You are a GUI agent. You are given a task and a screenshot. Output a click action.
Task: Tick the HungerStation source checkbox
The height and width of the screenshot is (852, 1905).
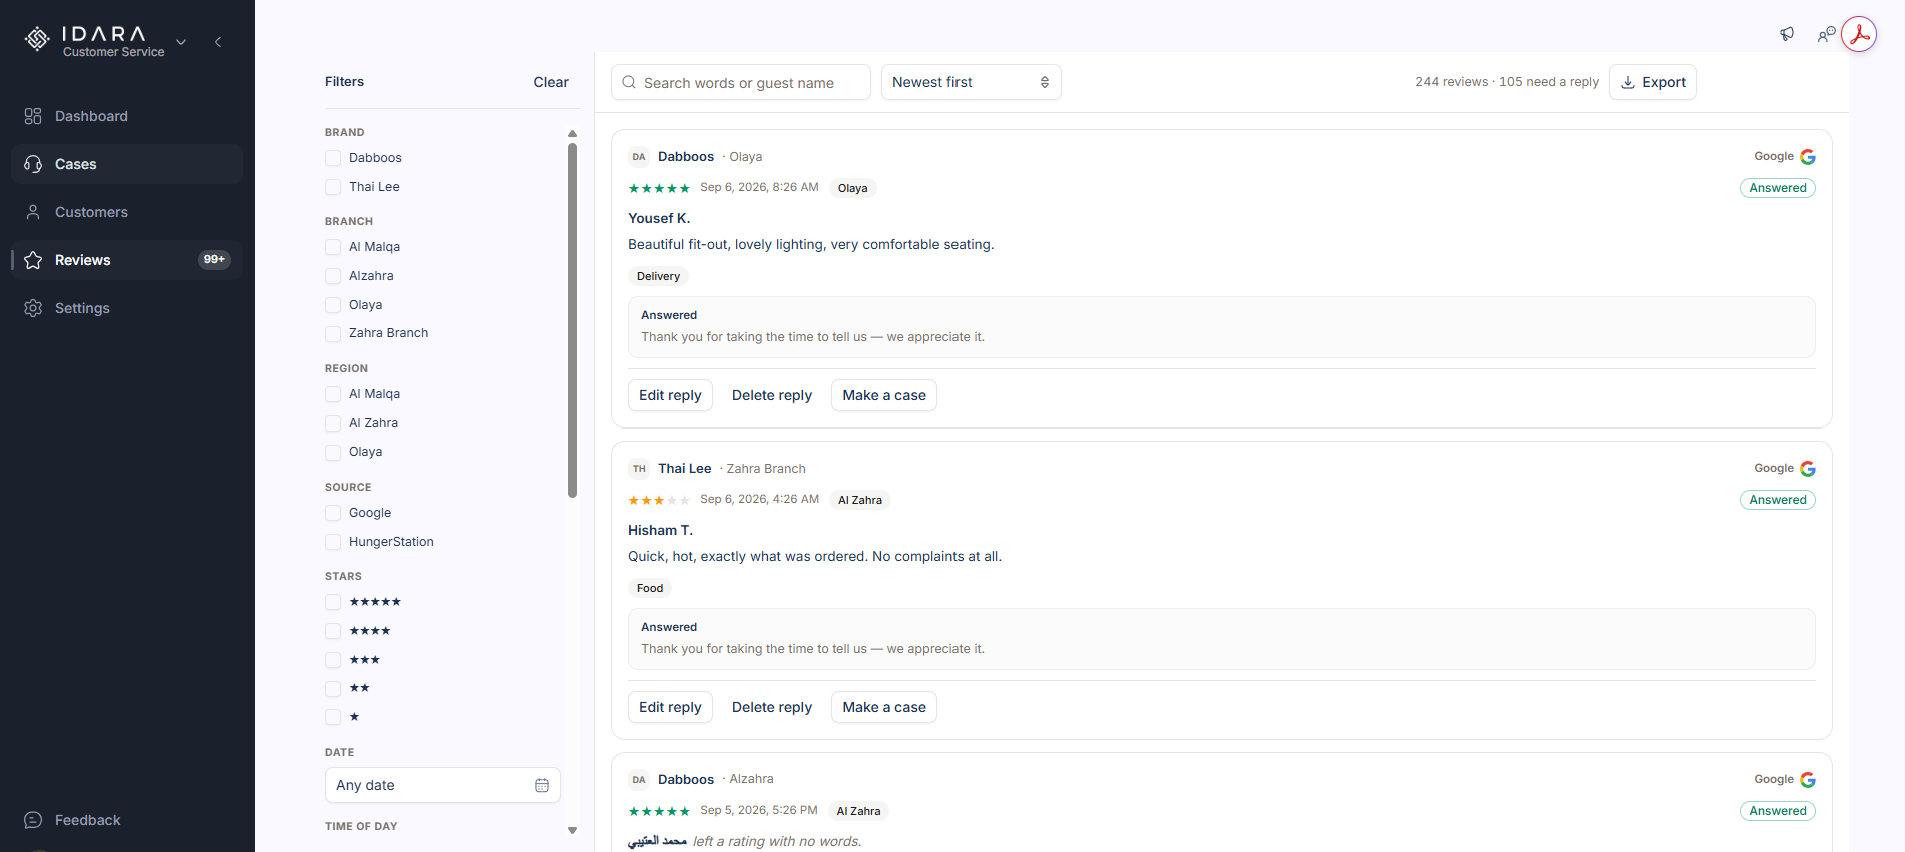click(x=333, y=542)
